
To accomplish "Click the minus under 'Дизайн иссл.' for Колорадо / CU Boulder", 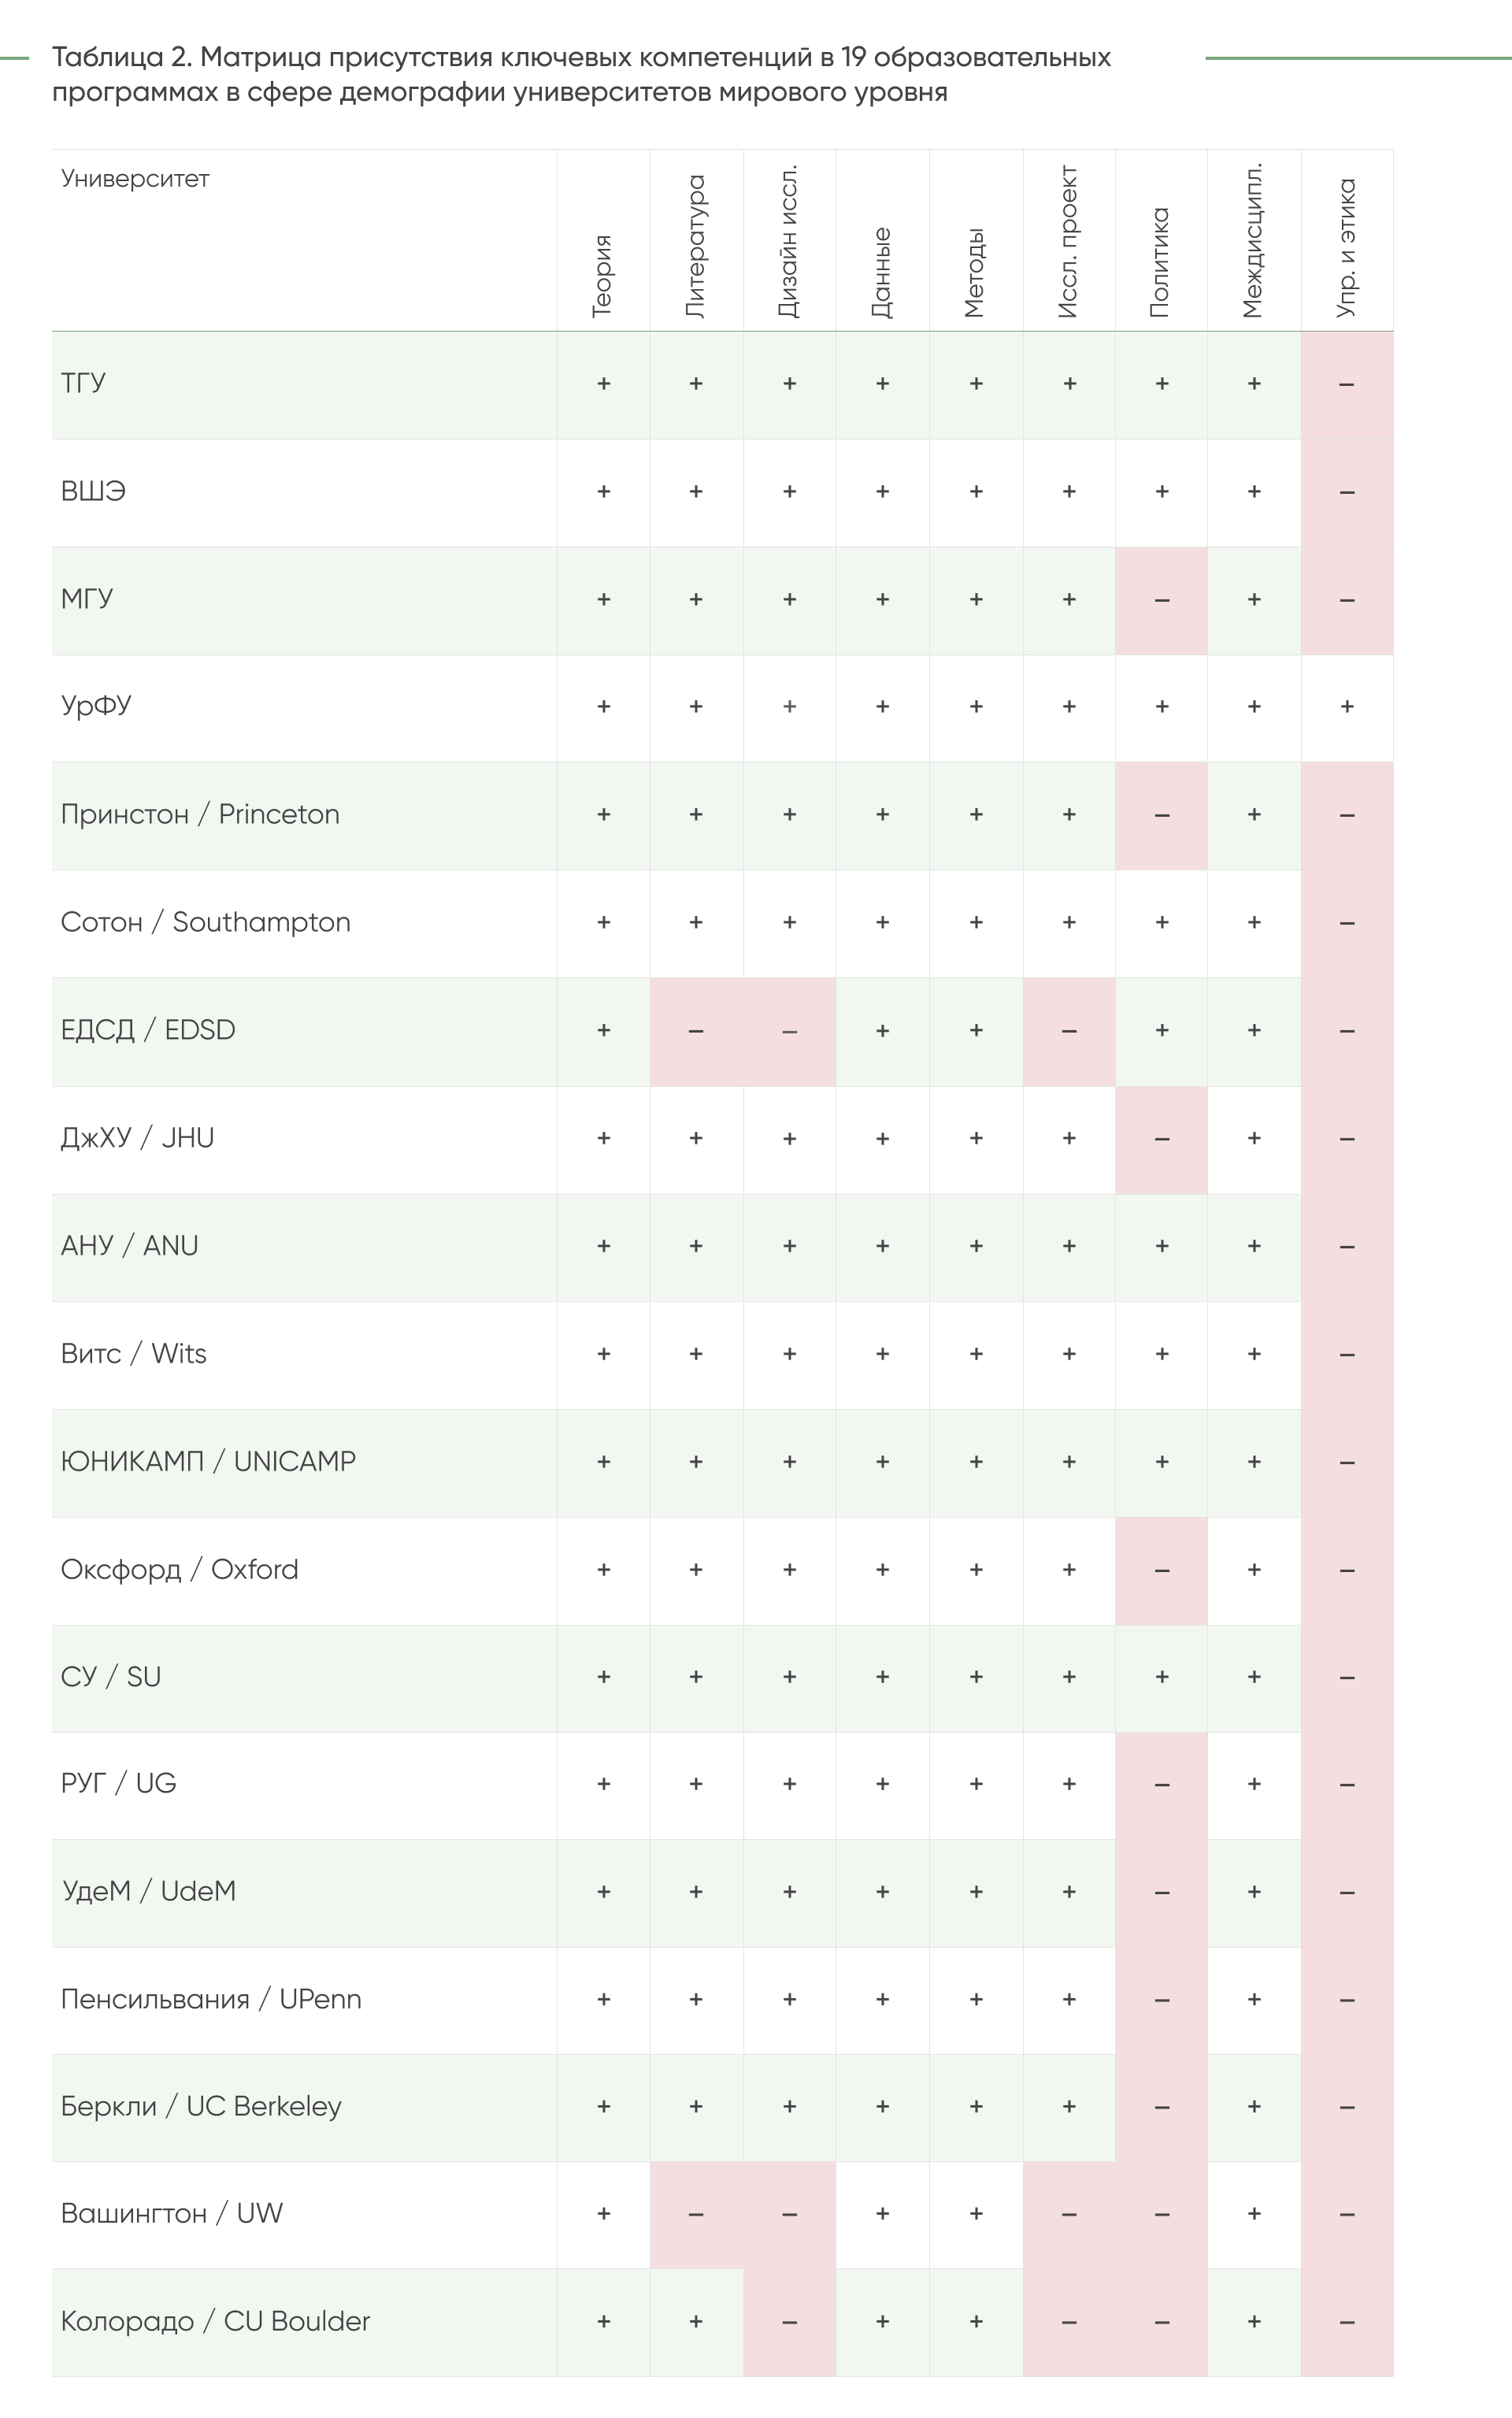I will (x=789, y=2322).
